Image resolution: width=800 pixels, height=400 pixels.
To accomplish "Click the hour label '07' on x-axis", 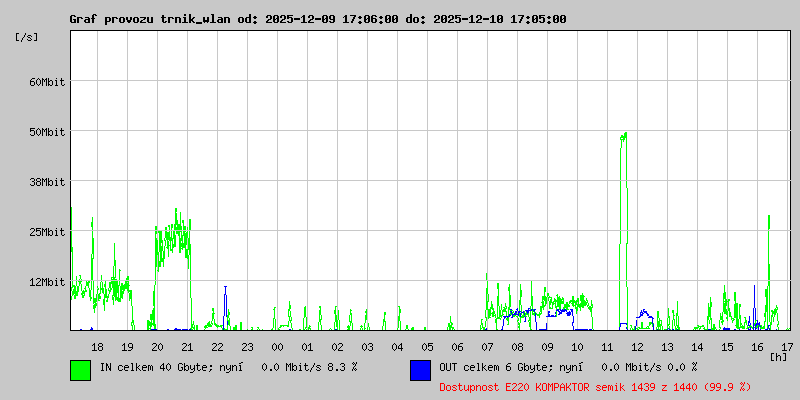I will [487, 347].
